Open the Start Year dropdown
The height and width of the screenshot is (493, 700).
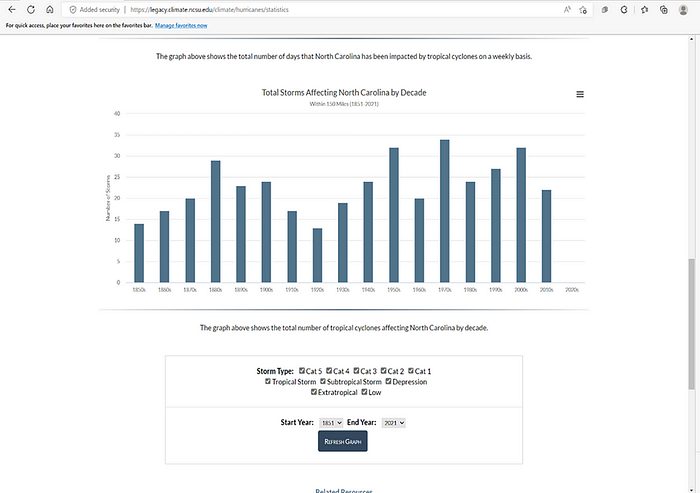pyautogui.click(x=331, y=422)
